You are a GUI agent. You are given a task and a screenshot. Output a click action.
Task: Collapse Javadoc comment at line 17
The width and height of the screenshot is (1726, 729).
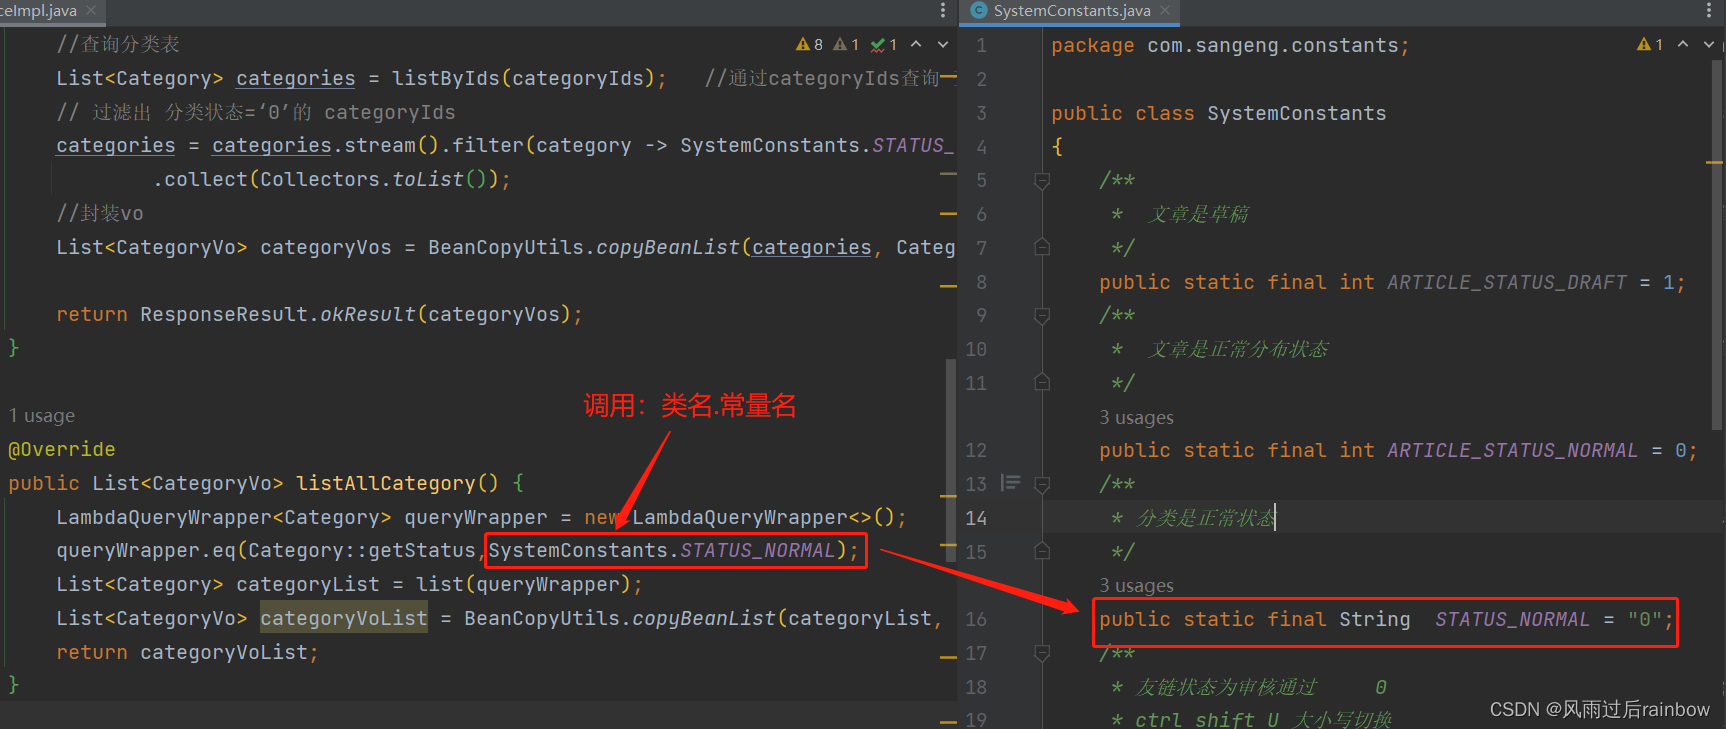click(x=1042, y=653)
